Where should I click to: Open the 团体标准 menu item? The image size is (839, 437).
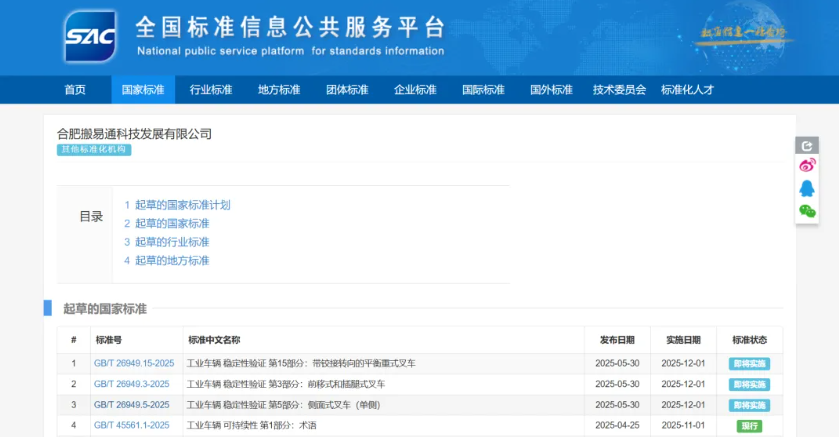pyautogui.click(x=347, y=90)
